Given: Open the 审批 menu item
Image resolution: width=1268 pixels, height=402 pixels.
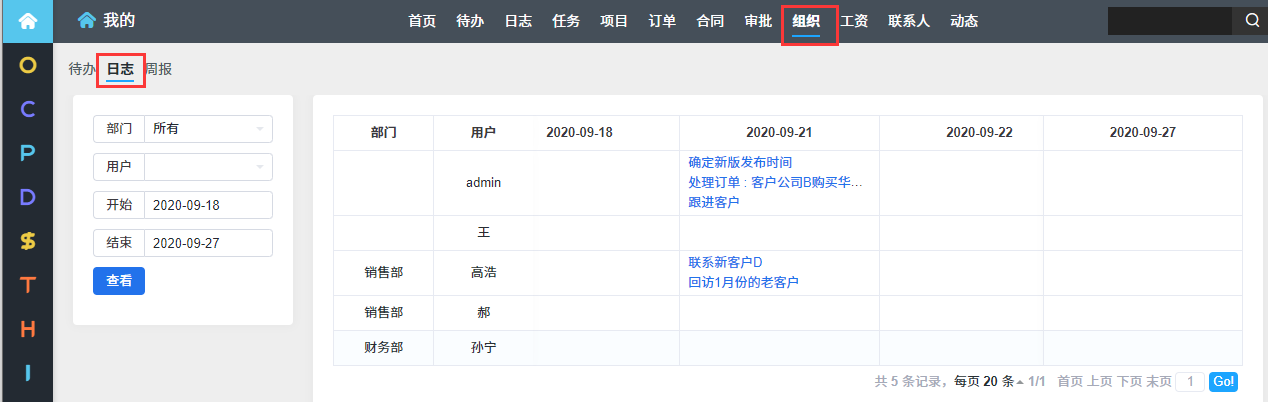Looking at the screenshot, I should 757,21.
